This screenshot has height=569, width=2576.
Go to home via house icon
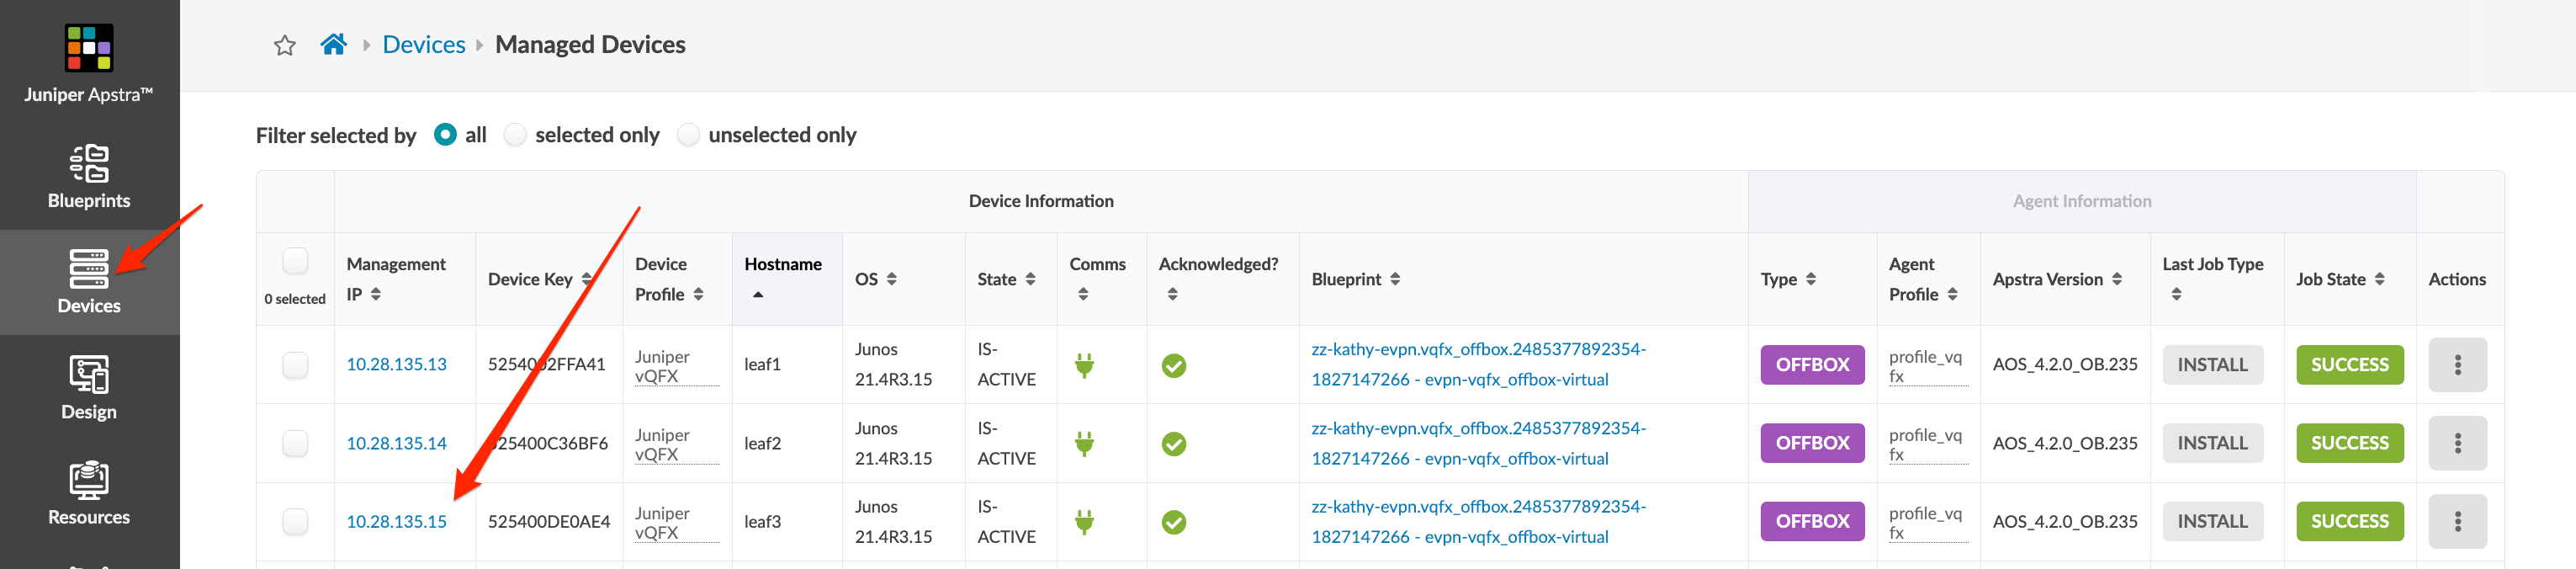[333, 44]
